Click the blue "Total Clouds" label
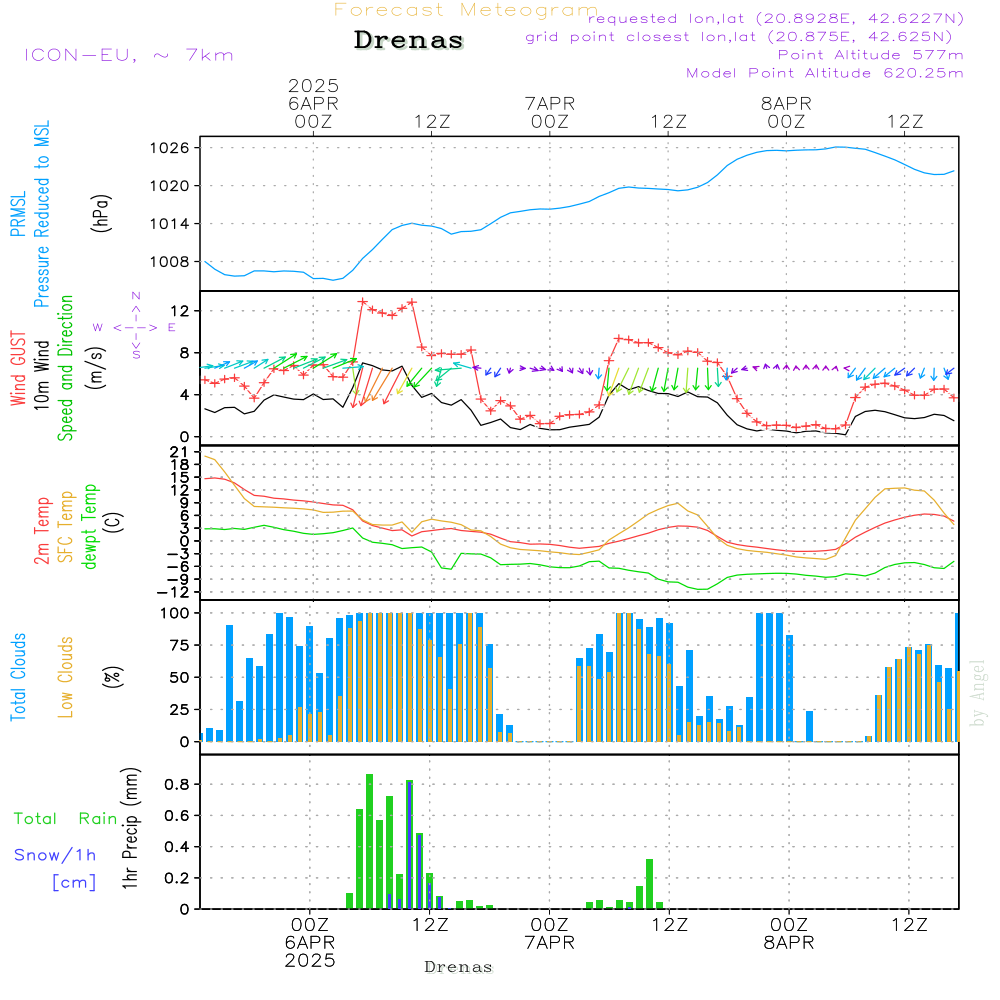This screenshot has width=1000, height=1000. (18, 677)
